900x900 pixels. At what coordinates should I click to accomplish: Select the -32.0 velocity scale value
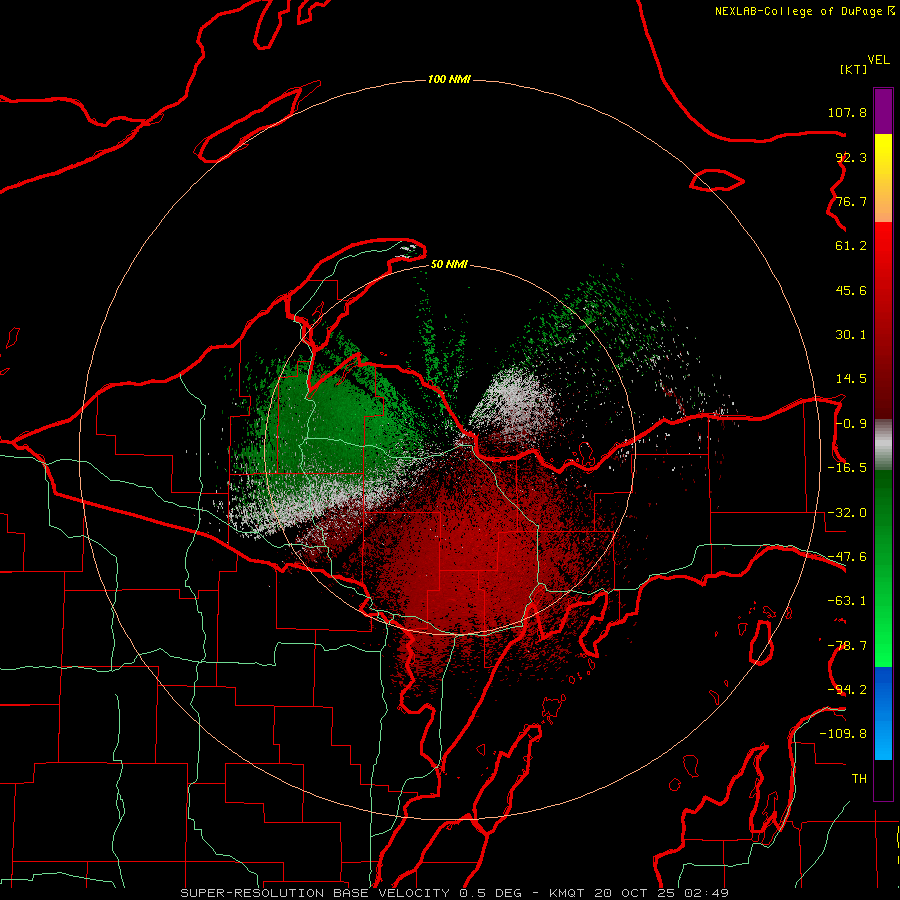(x=847, y=513)
